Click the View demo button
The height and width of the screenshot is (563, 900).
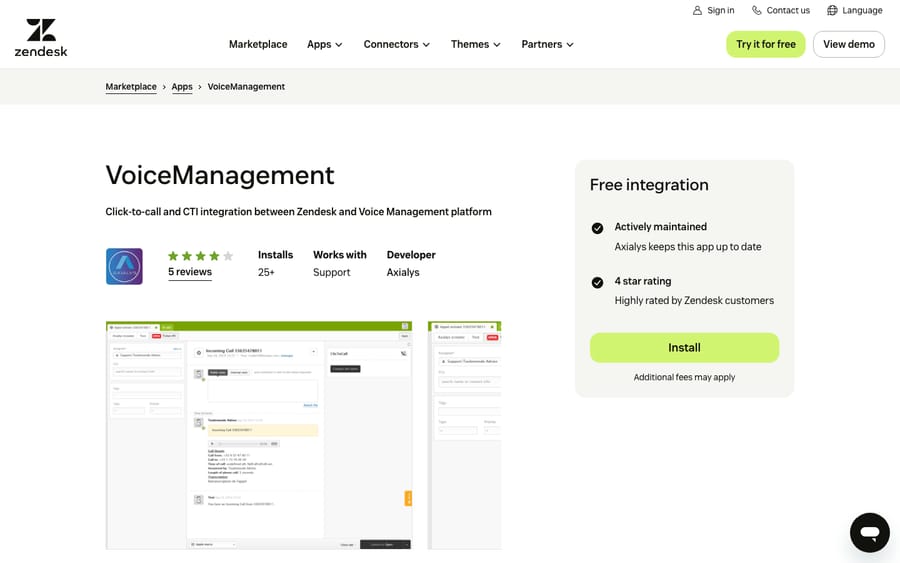coord(849,44)
